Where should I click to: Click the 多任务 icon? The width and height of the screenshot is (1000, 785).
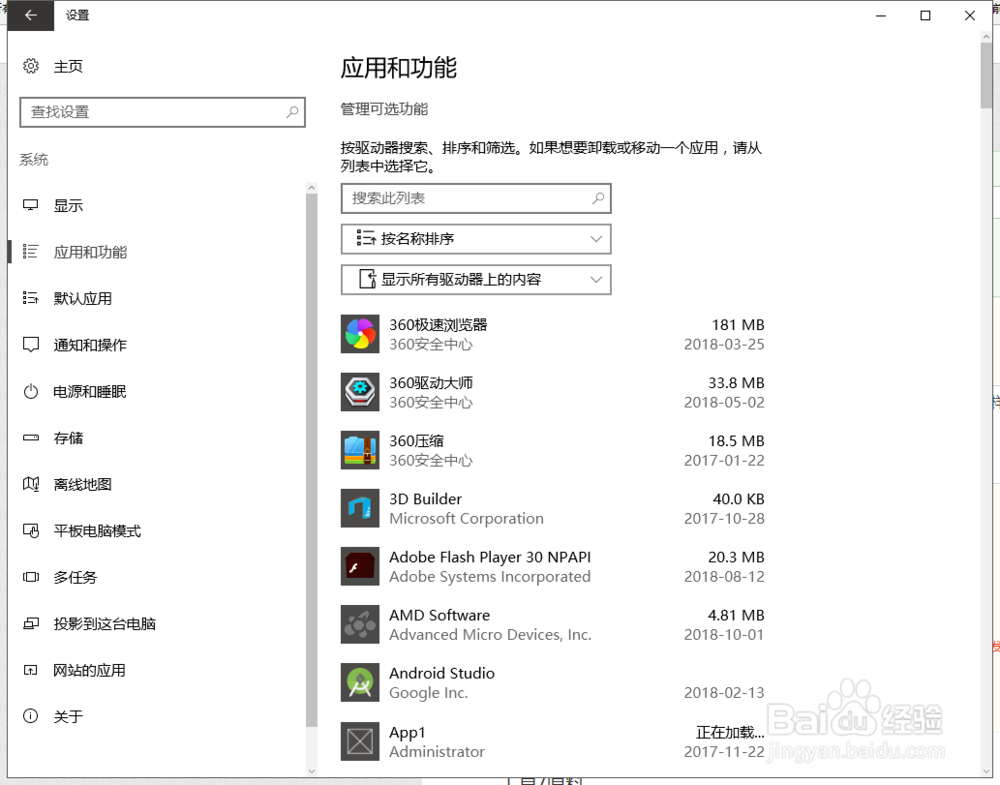pos(31,577)
